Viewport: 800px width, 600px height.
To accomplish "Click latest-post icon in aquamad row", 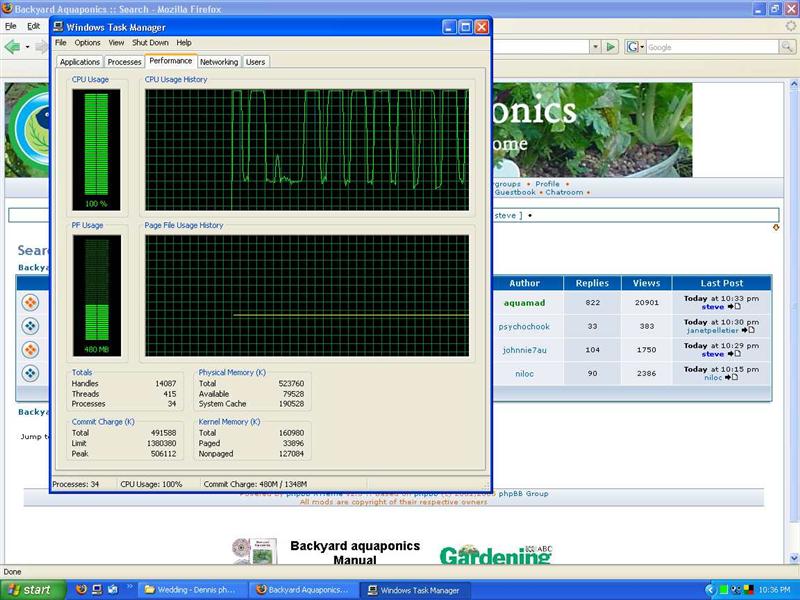I will click(x=735, y=307).
